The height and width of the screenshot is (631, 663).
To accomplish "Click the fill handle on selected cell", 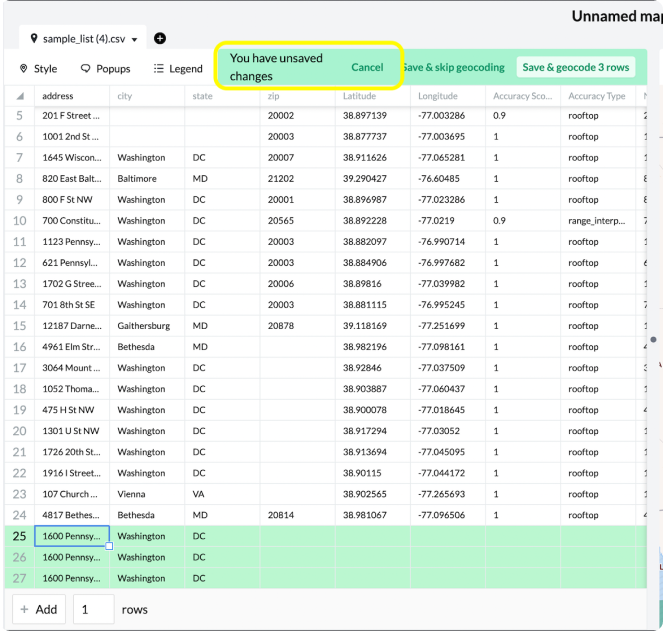I will (x=109, y=546).
